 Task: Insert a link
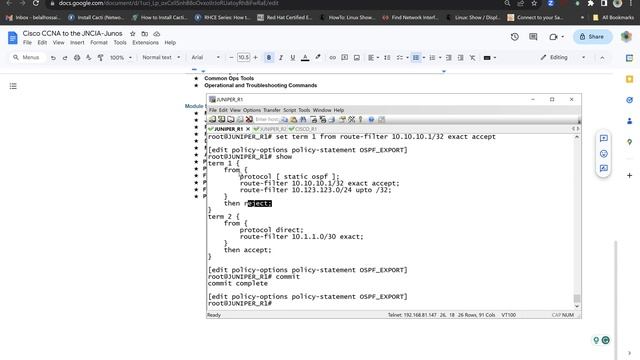(x=333, y=58)
